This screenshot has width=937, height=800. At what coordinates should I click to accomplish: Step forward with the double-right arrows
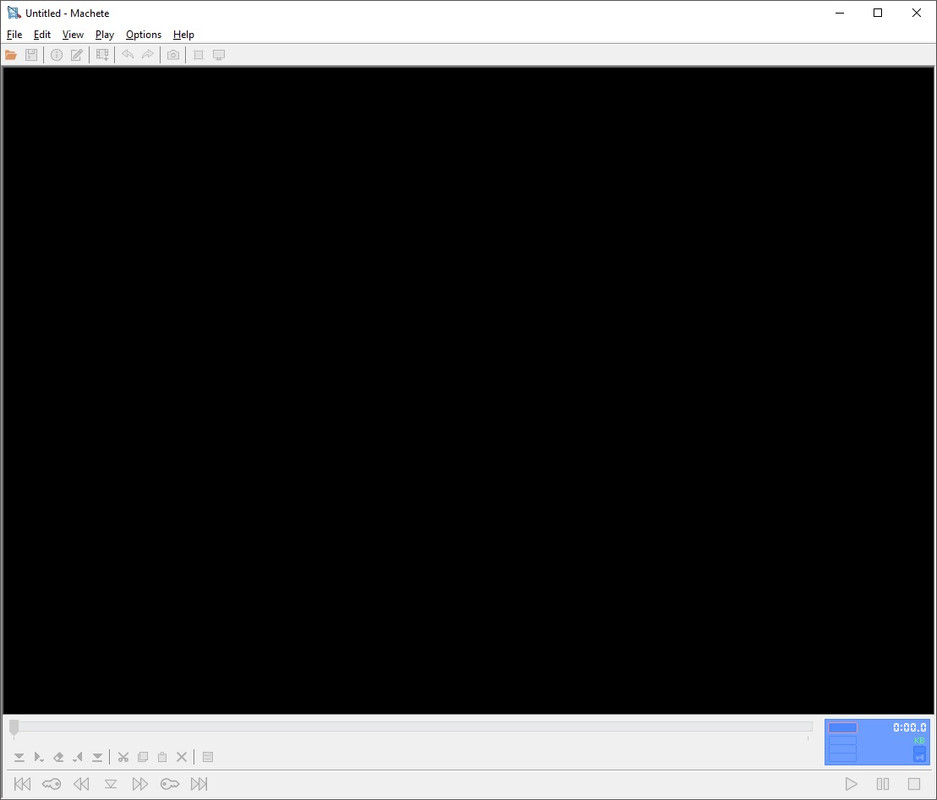coord(140,784)
